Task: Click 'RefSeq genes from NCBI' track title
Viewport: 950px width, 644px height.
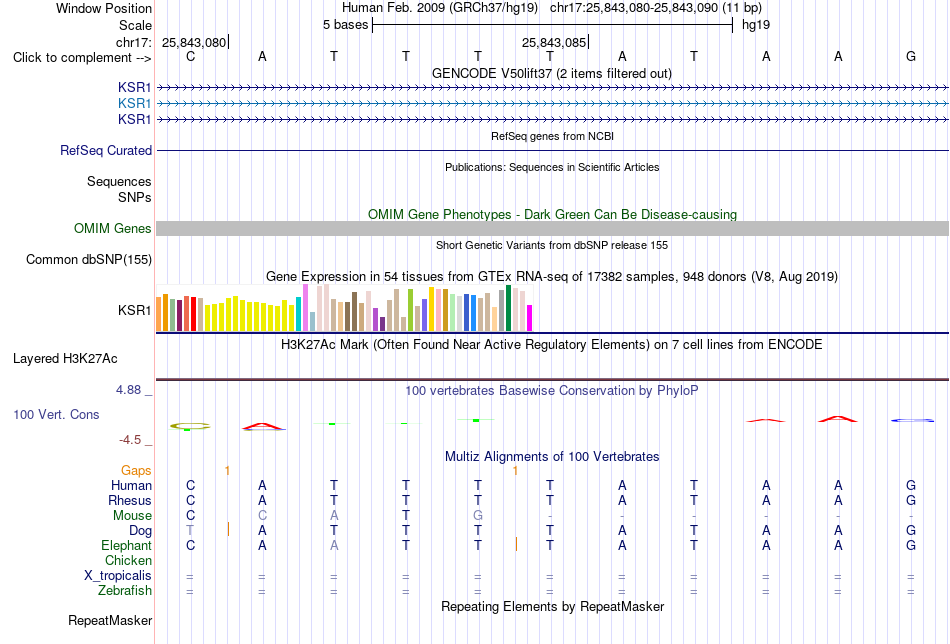Action: click(552, 136)
